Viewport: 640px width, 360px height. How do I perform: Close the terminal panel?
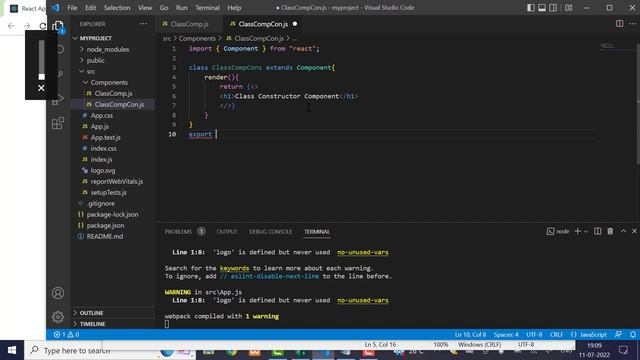(634, 231)
